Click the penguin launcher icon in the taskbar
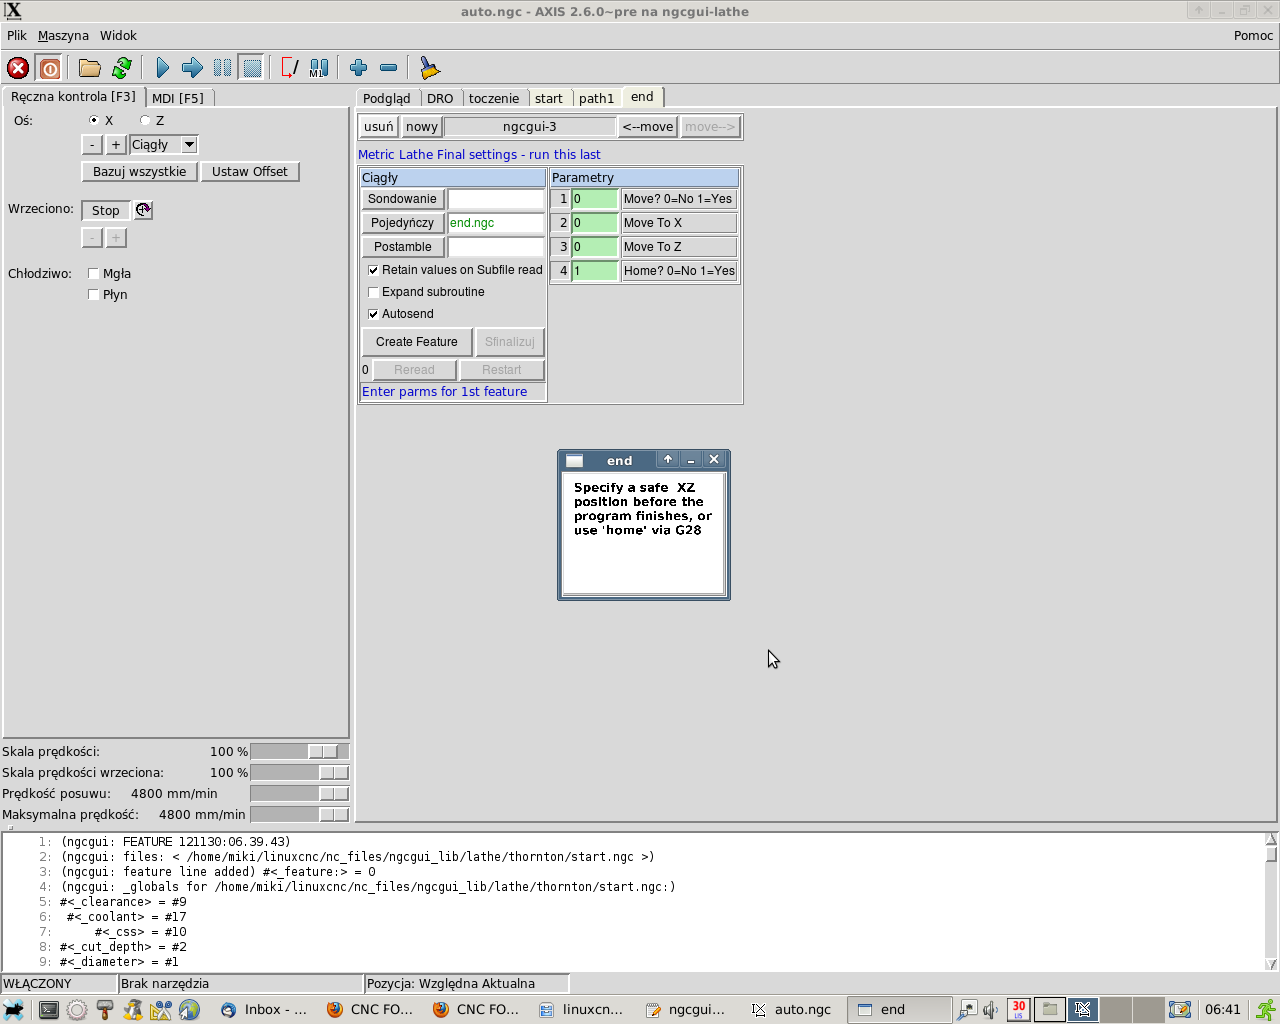This screenshot has width=1280, height=1024. click(x=133, y=1010)
